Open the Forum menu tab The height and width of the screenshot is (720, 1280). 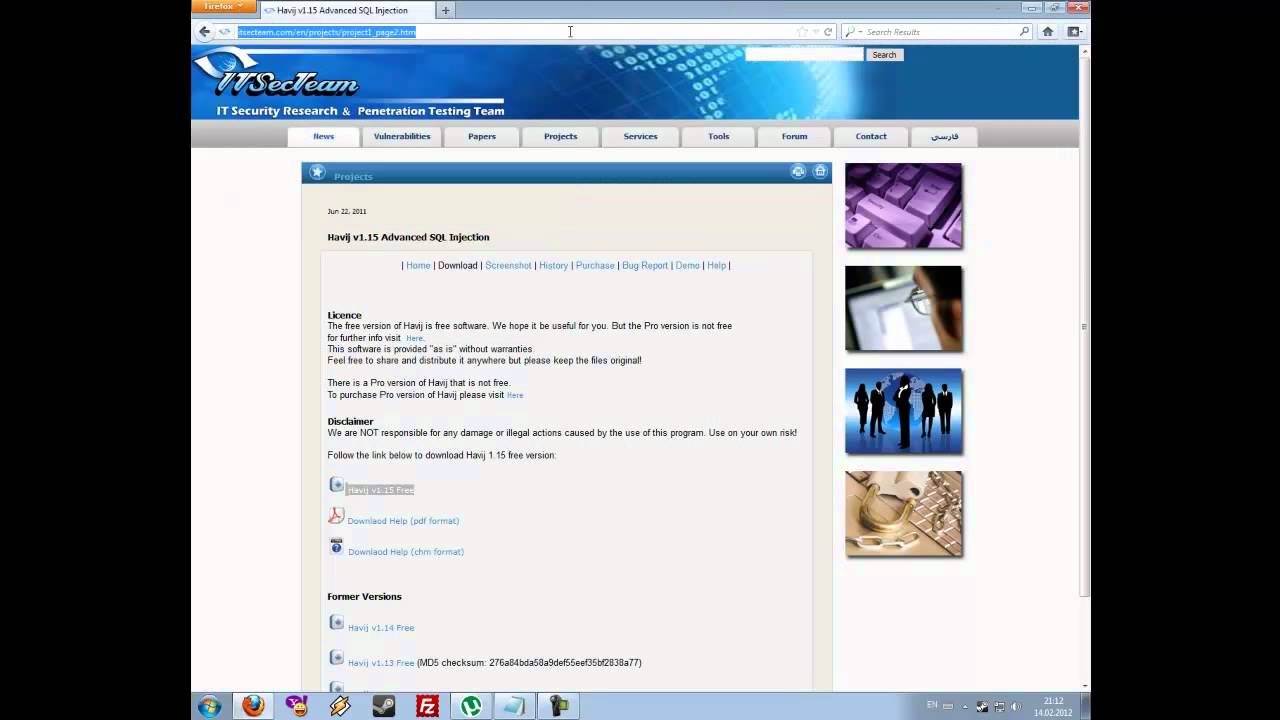tap(794, 136)
